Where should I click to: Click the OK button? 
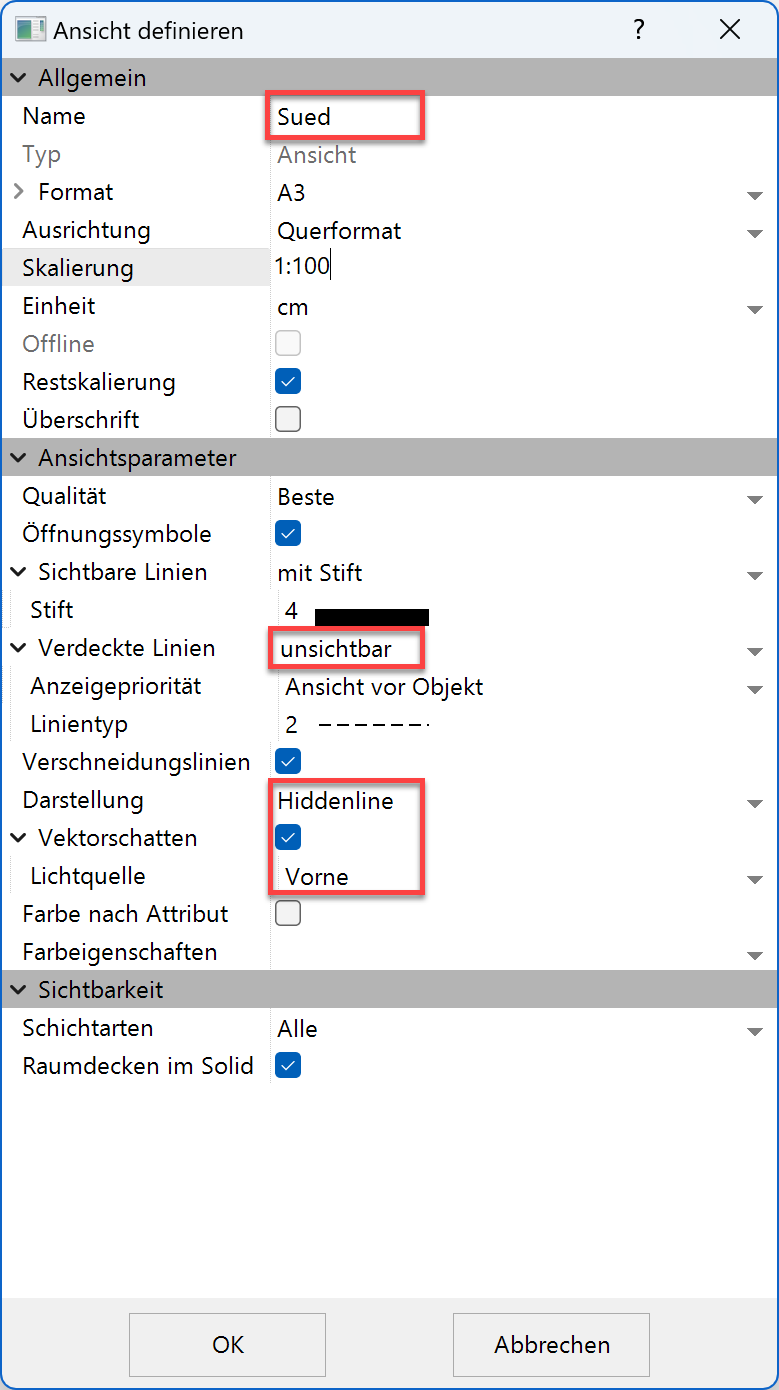(228, 1345)
